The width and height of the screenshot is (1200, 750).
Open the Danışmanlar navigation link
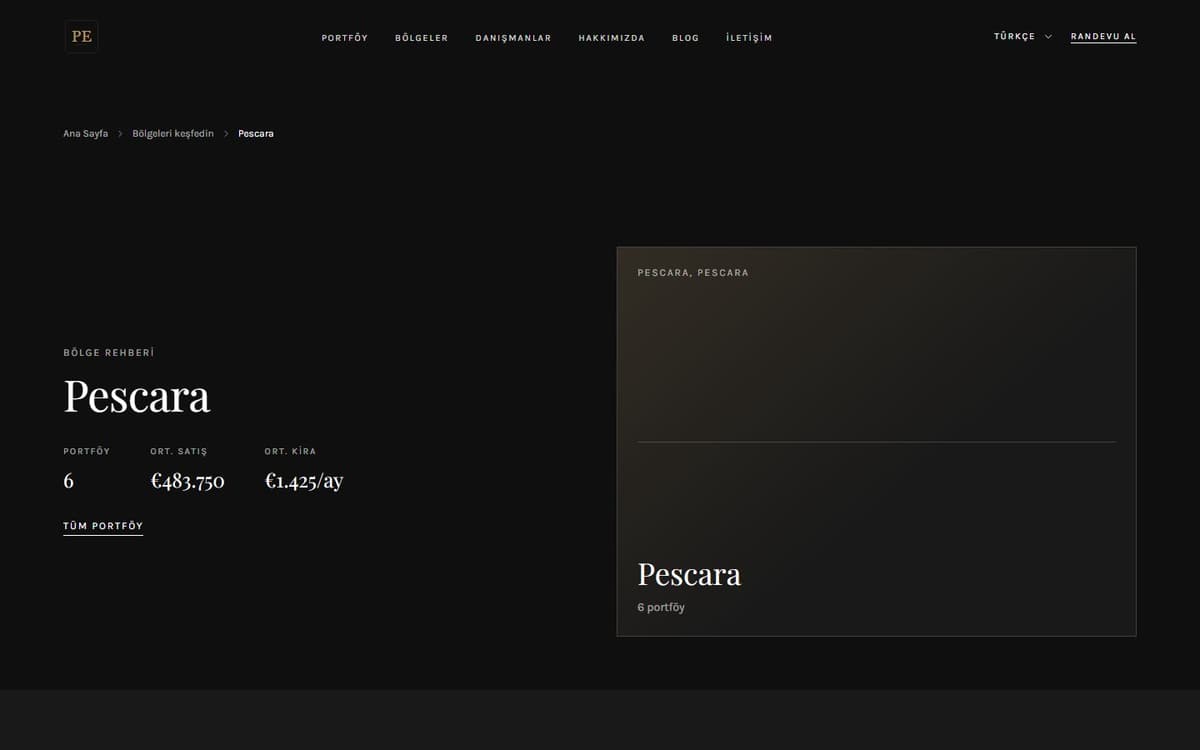tap(513, 38)
